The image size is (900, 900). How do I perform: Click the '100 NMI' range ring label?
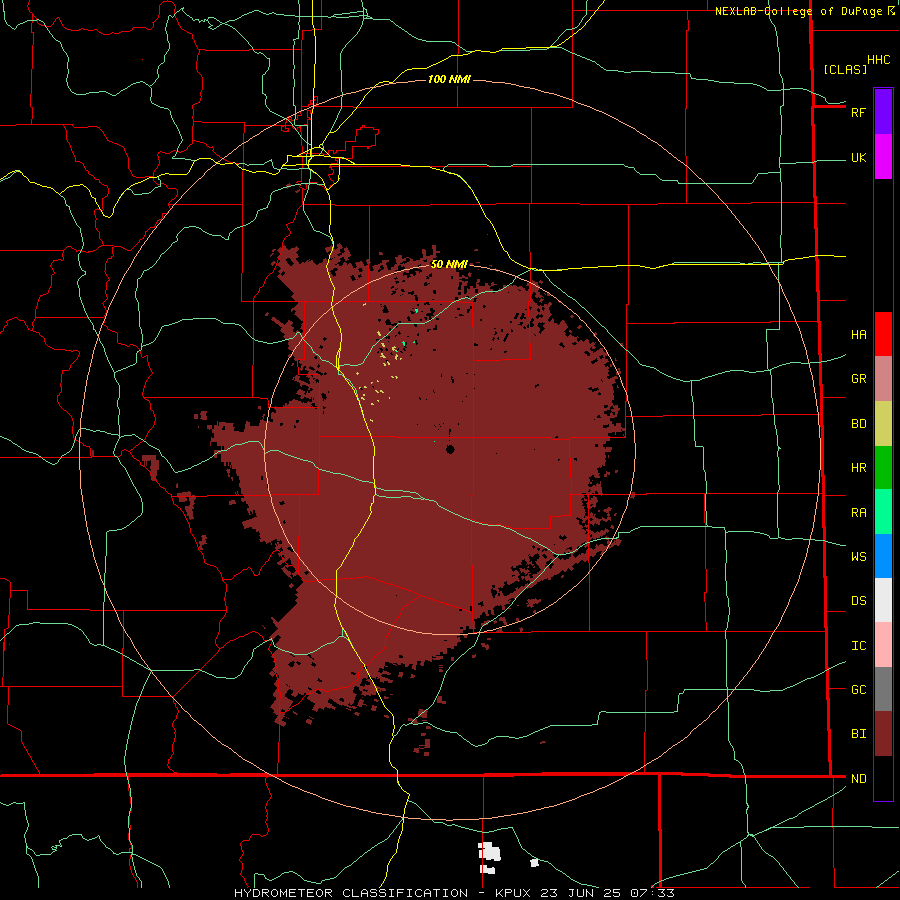pyautogui.click(x=449, y=79)
